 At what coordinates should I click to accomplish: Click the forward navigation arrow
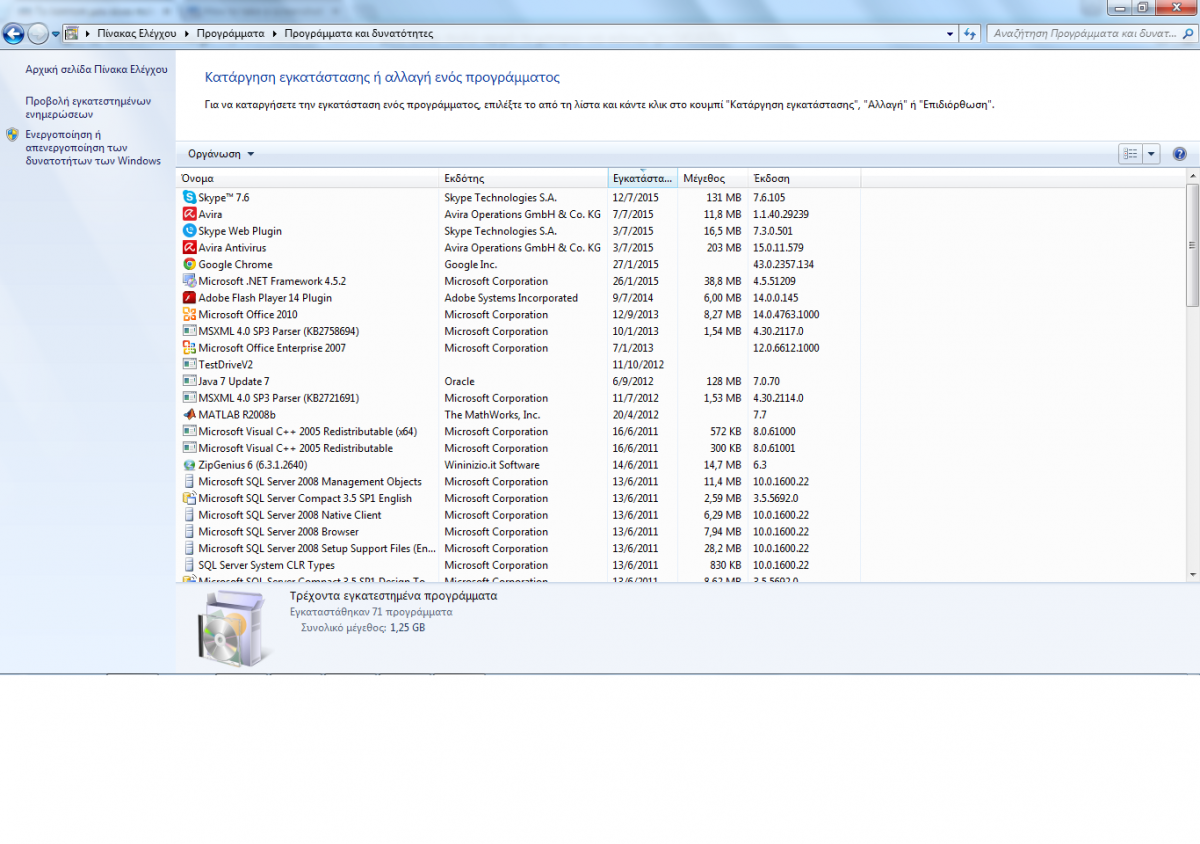click(38, 33)
